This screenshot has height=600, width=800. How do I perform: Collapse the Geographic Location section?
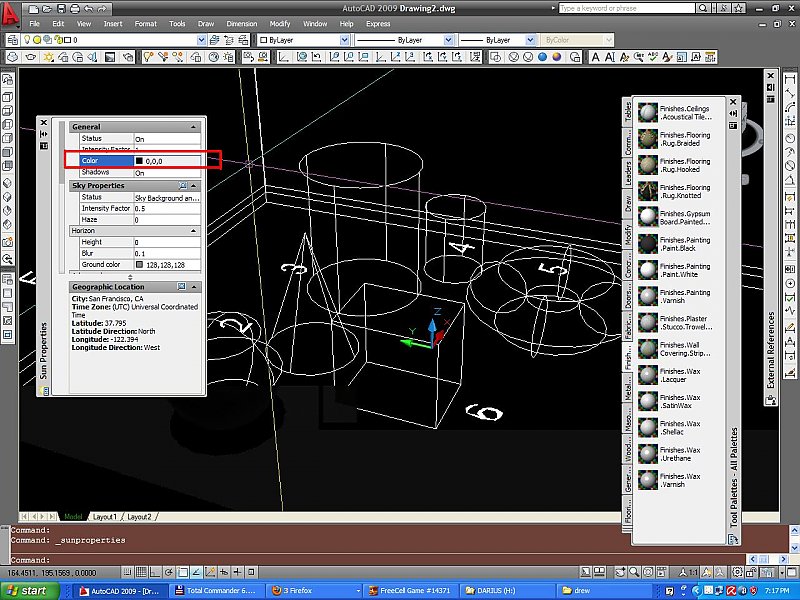coord(196,287)
